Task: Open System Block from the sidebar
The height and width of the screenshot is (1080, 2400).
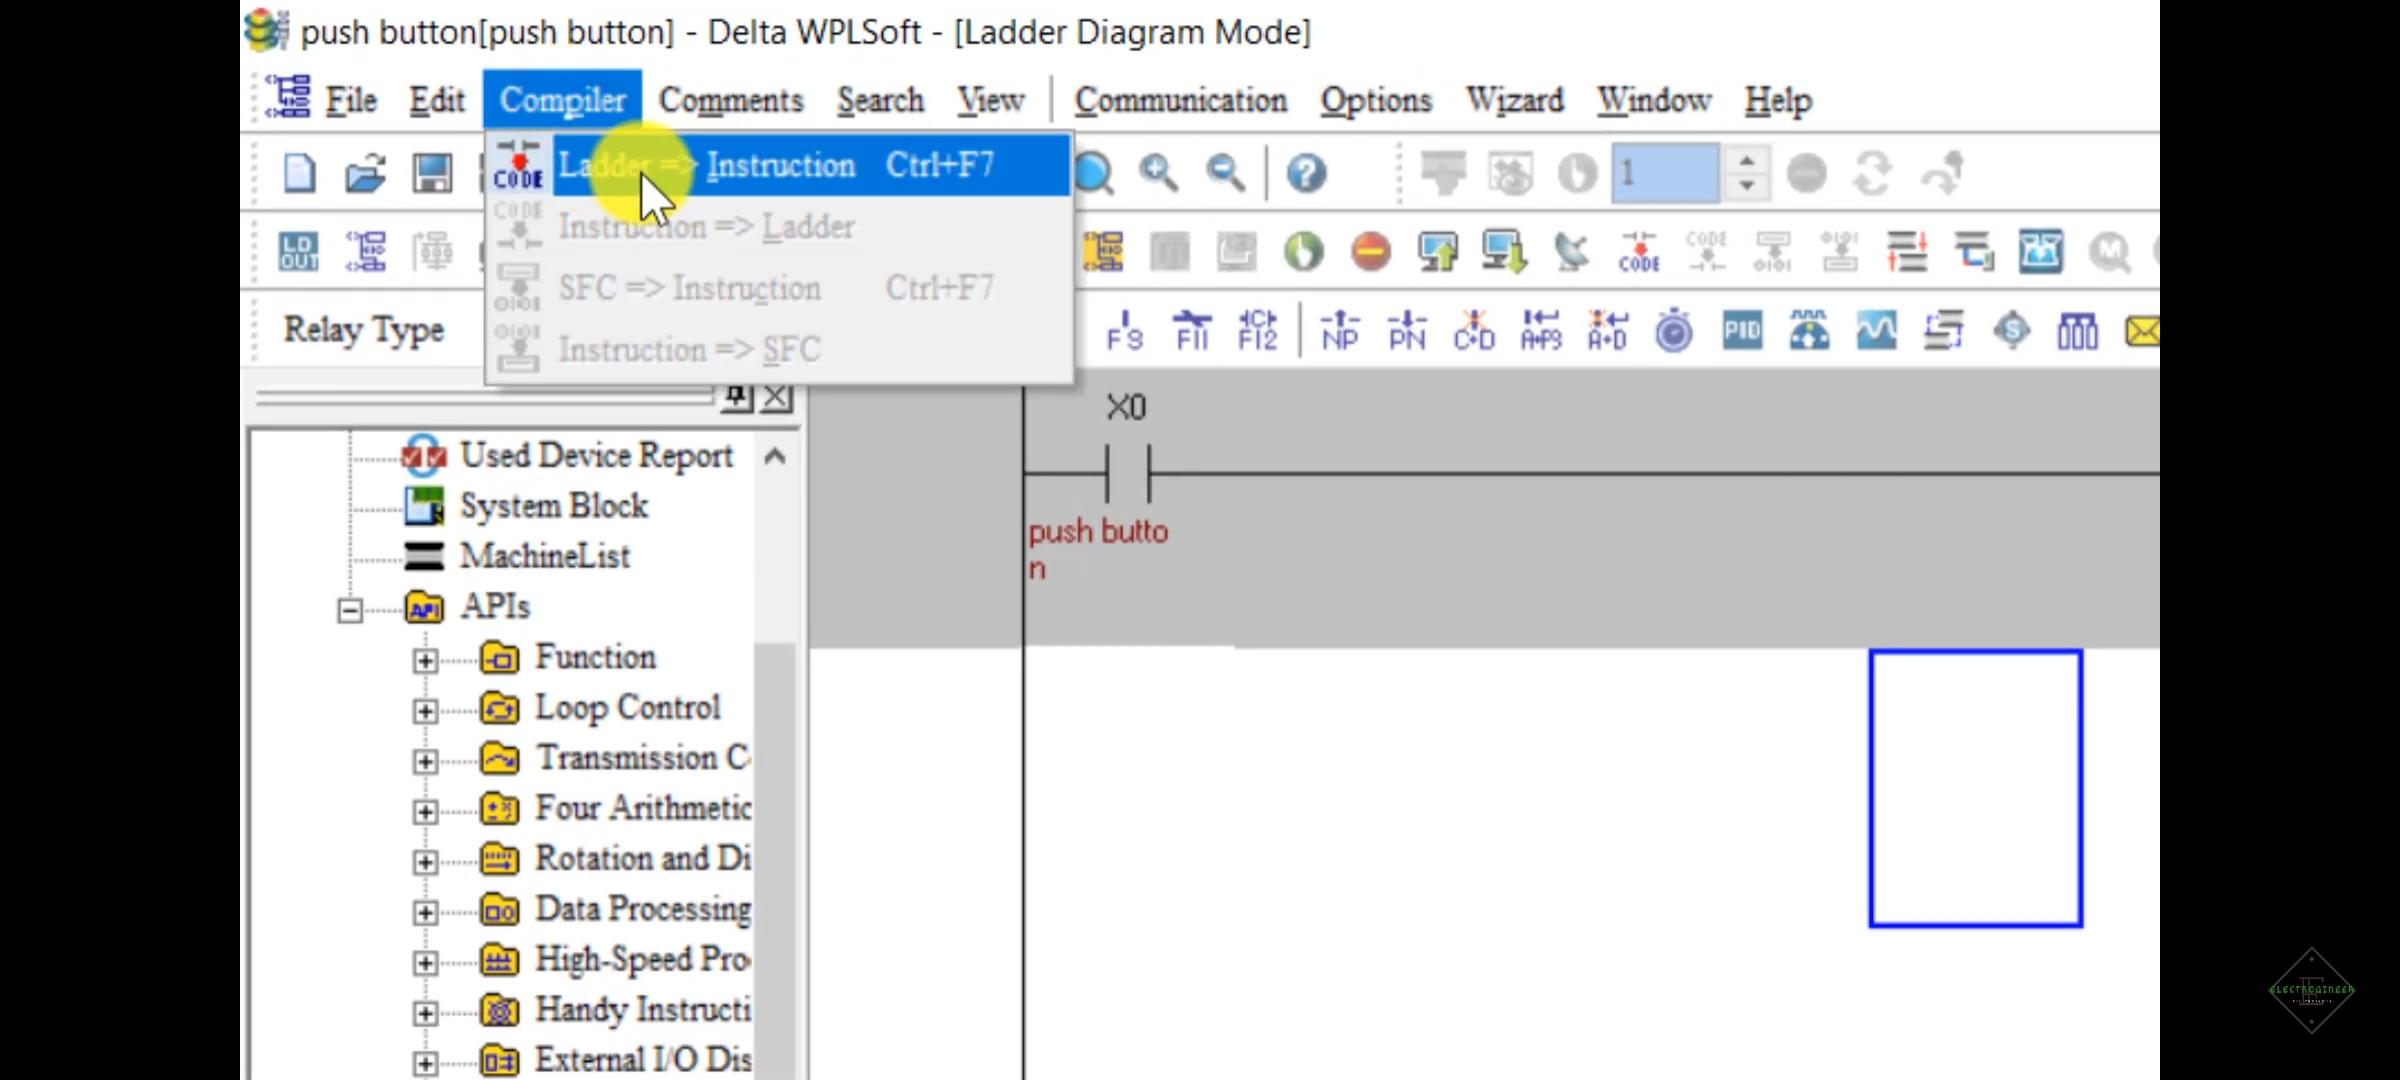Action: pos(554,505)
